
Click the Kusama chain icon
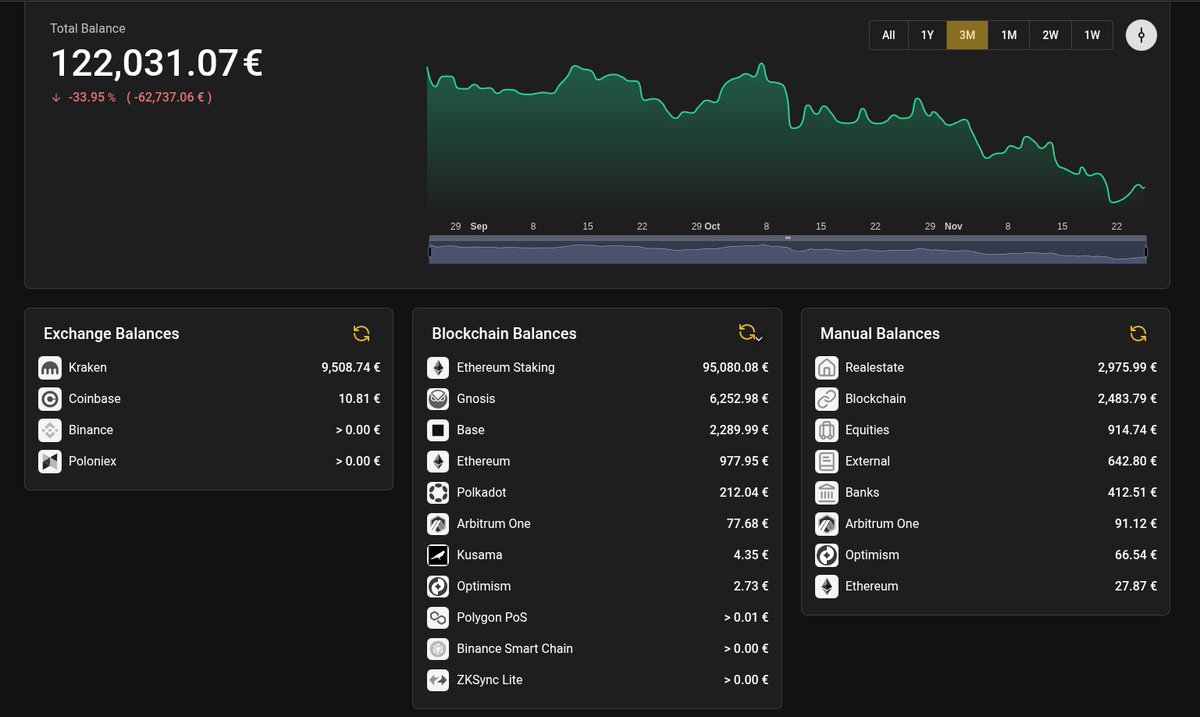[x=438, y=555]
